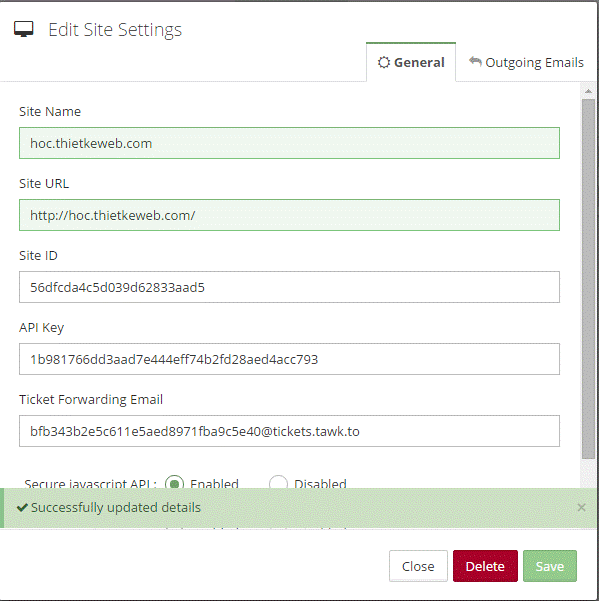Click the Ticket Forwarding Email field
This screenshot has width=599, height=601.
289,431
